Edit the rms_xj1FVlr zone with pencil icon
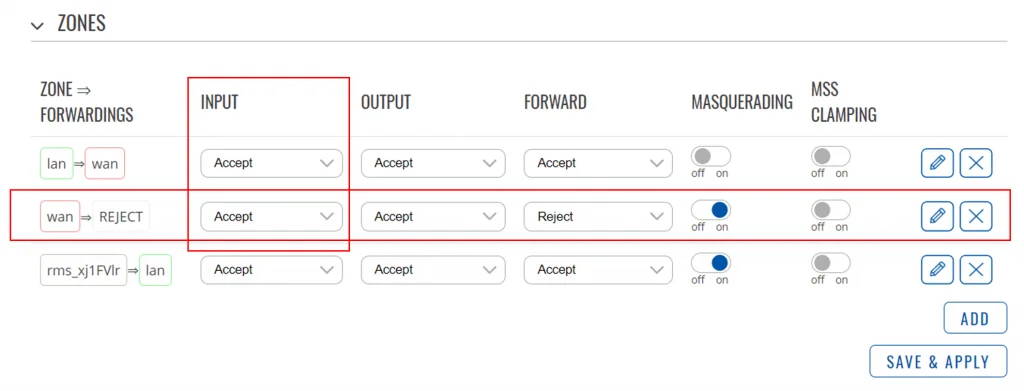Image resolution: width=1024 pixels, height=391 pixels. tap(937, 270)
